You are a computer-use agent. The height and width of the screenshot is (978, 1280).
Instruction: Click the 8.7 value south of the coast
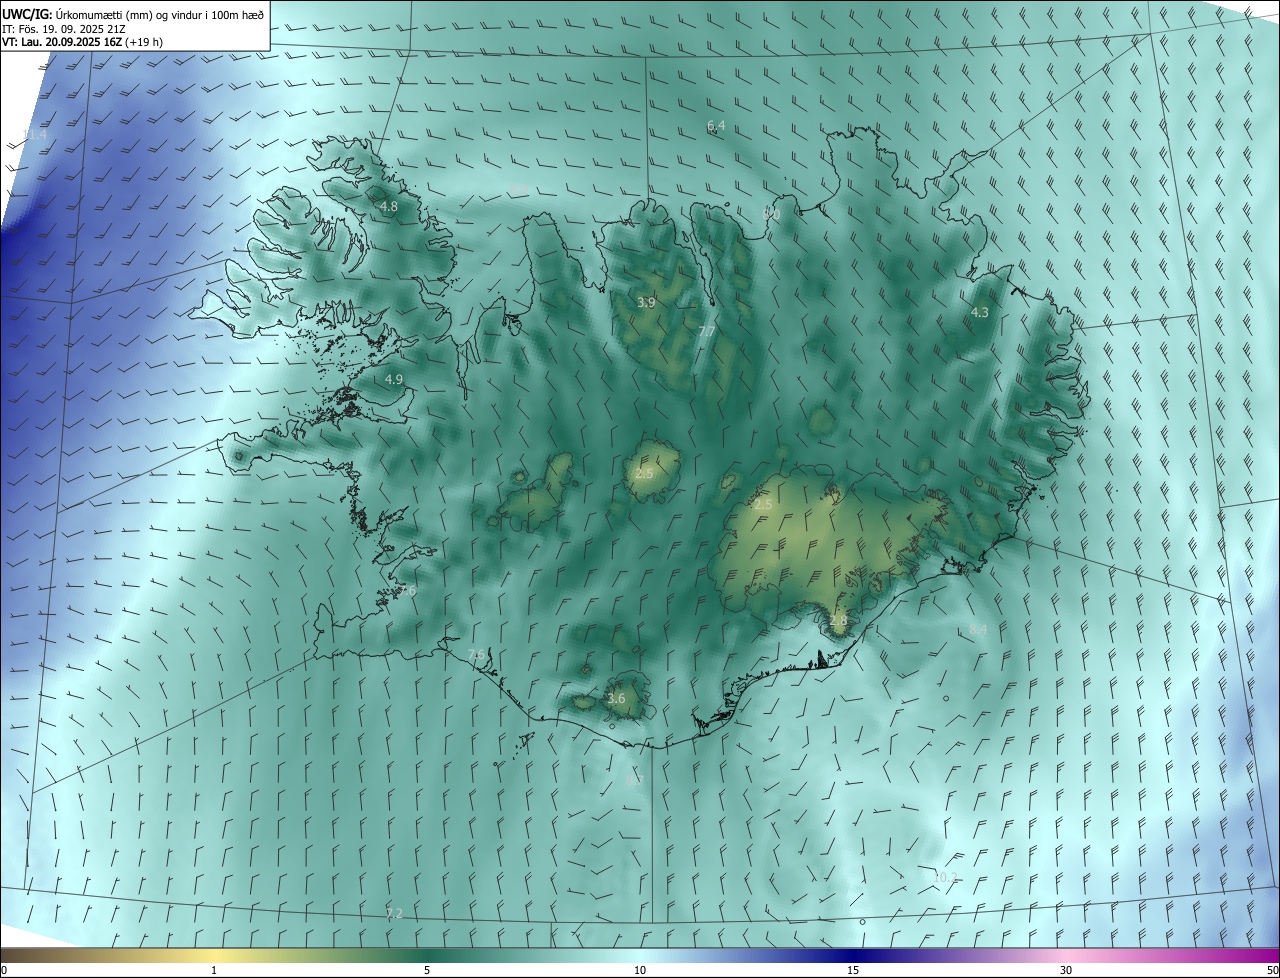pyautogui.click(x=634, y=779)
